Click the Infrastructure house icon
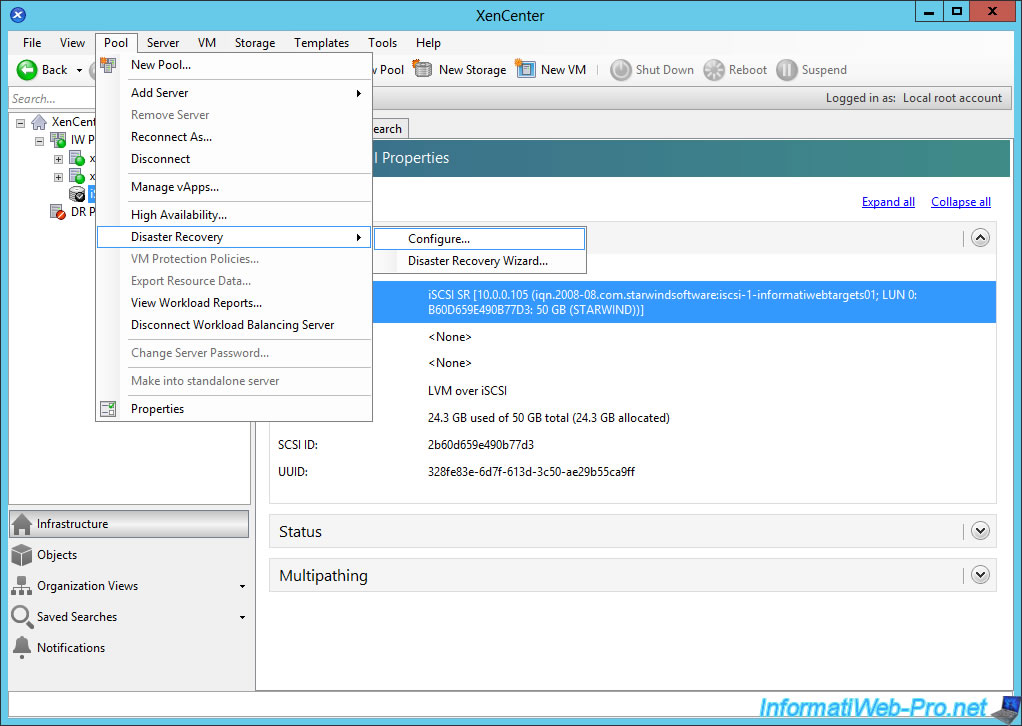The height and width of the screenshot is (726, 1022). [x=22, y=524]
